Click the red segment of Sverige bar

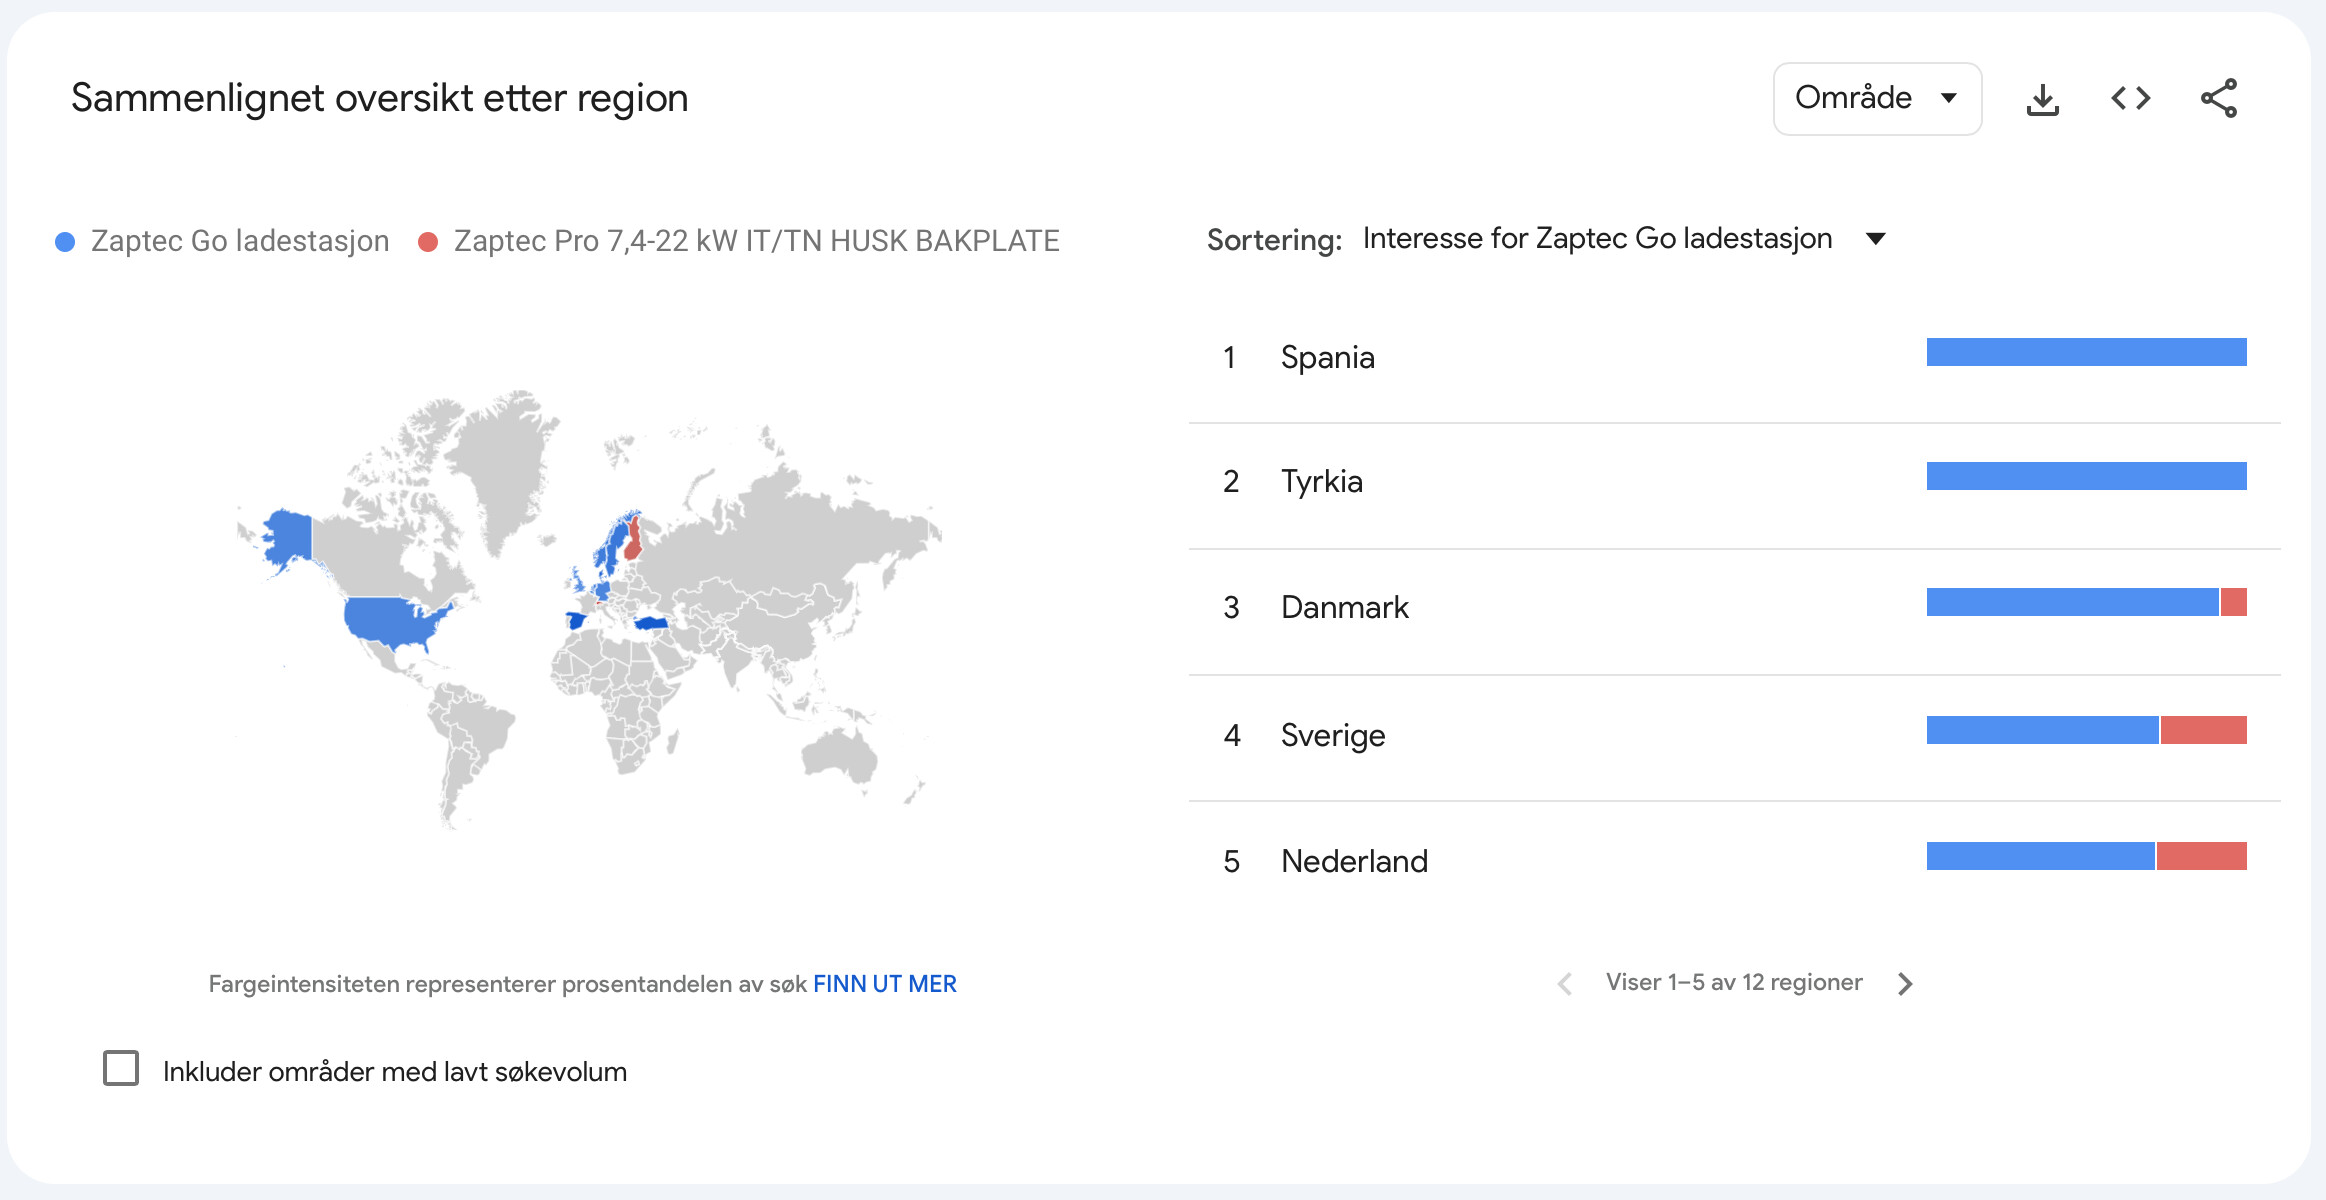2203,730
